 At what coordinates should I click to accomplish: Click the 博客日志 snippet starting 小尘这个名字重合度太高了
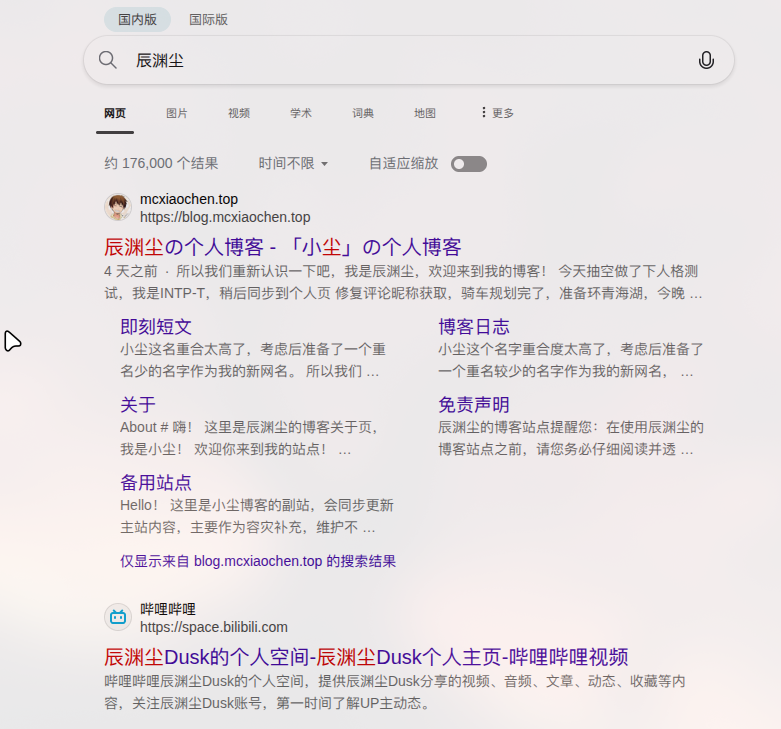(571, 360)
